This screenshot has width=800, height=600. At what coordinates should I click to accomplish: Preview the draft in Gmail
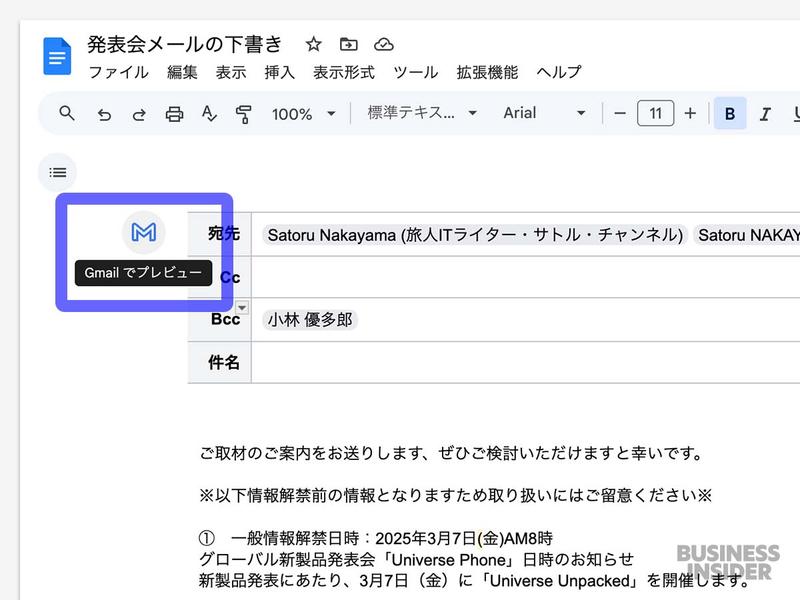[143, 233]
